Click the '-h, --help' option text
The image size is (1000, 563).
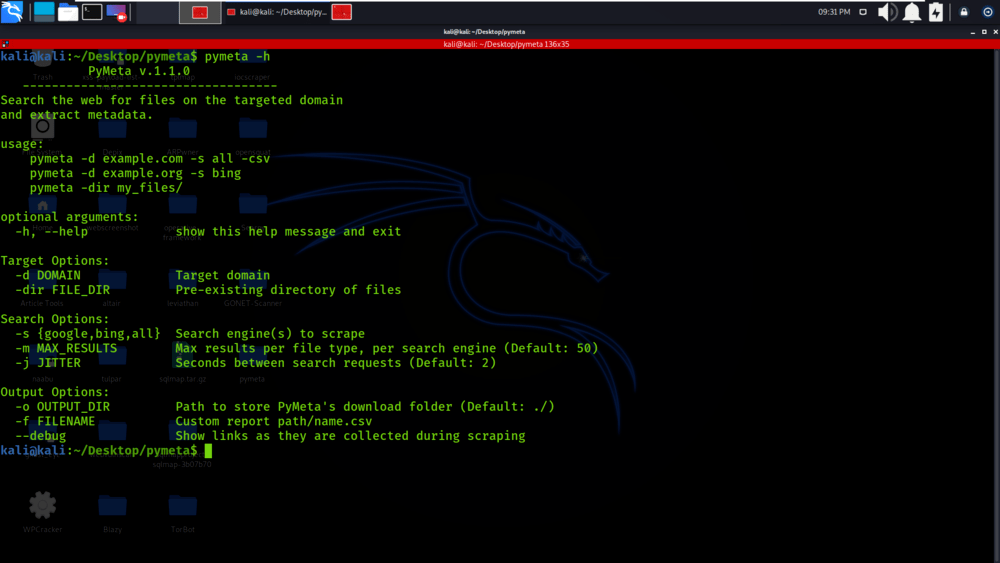coord(52,231)
